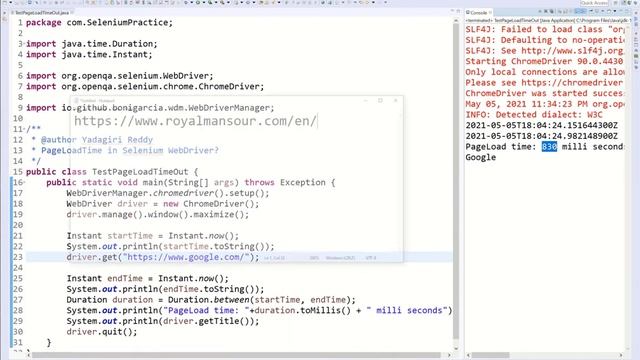
Task: Click the Console scroll-right arrow
Action: (x=621, y=356)
